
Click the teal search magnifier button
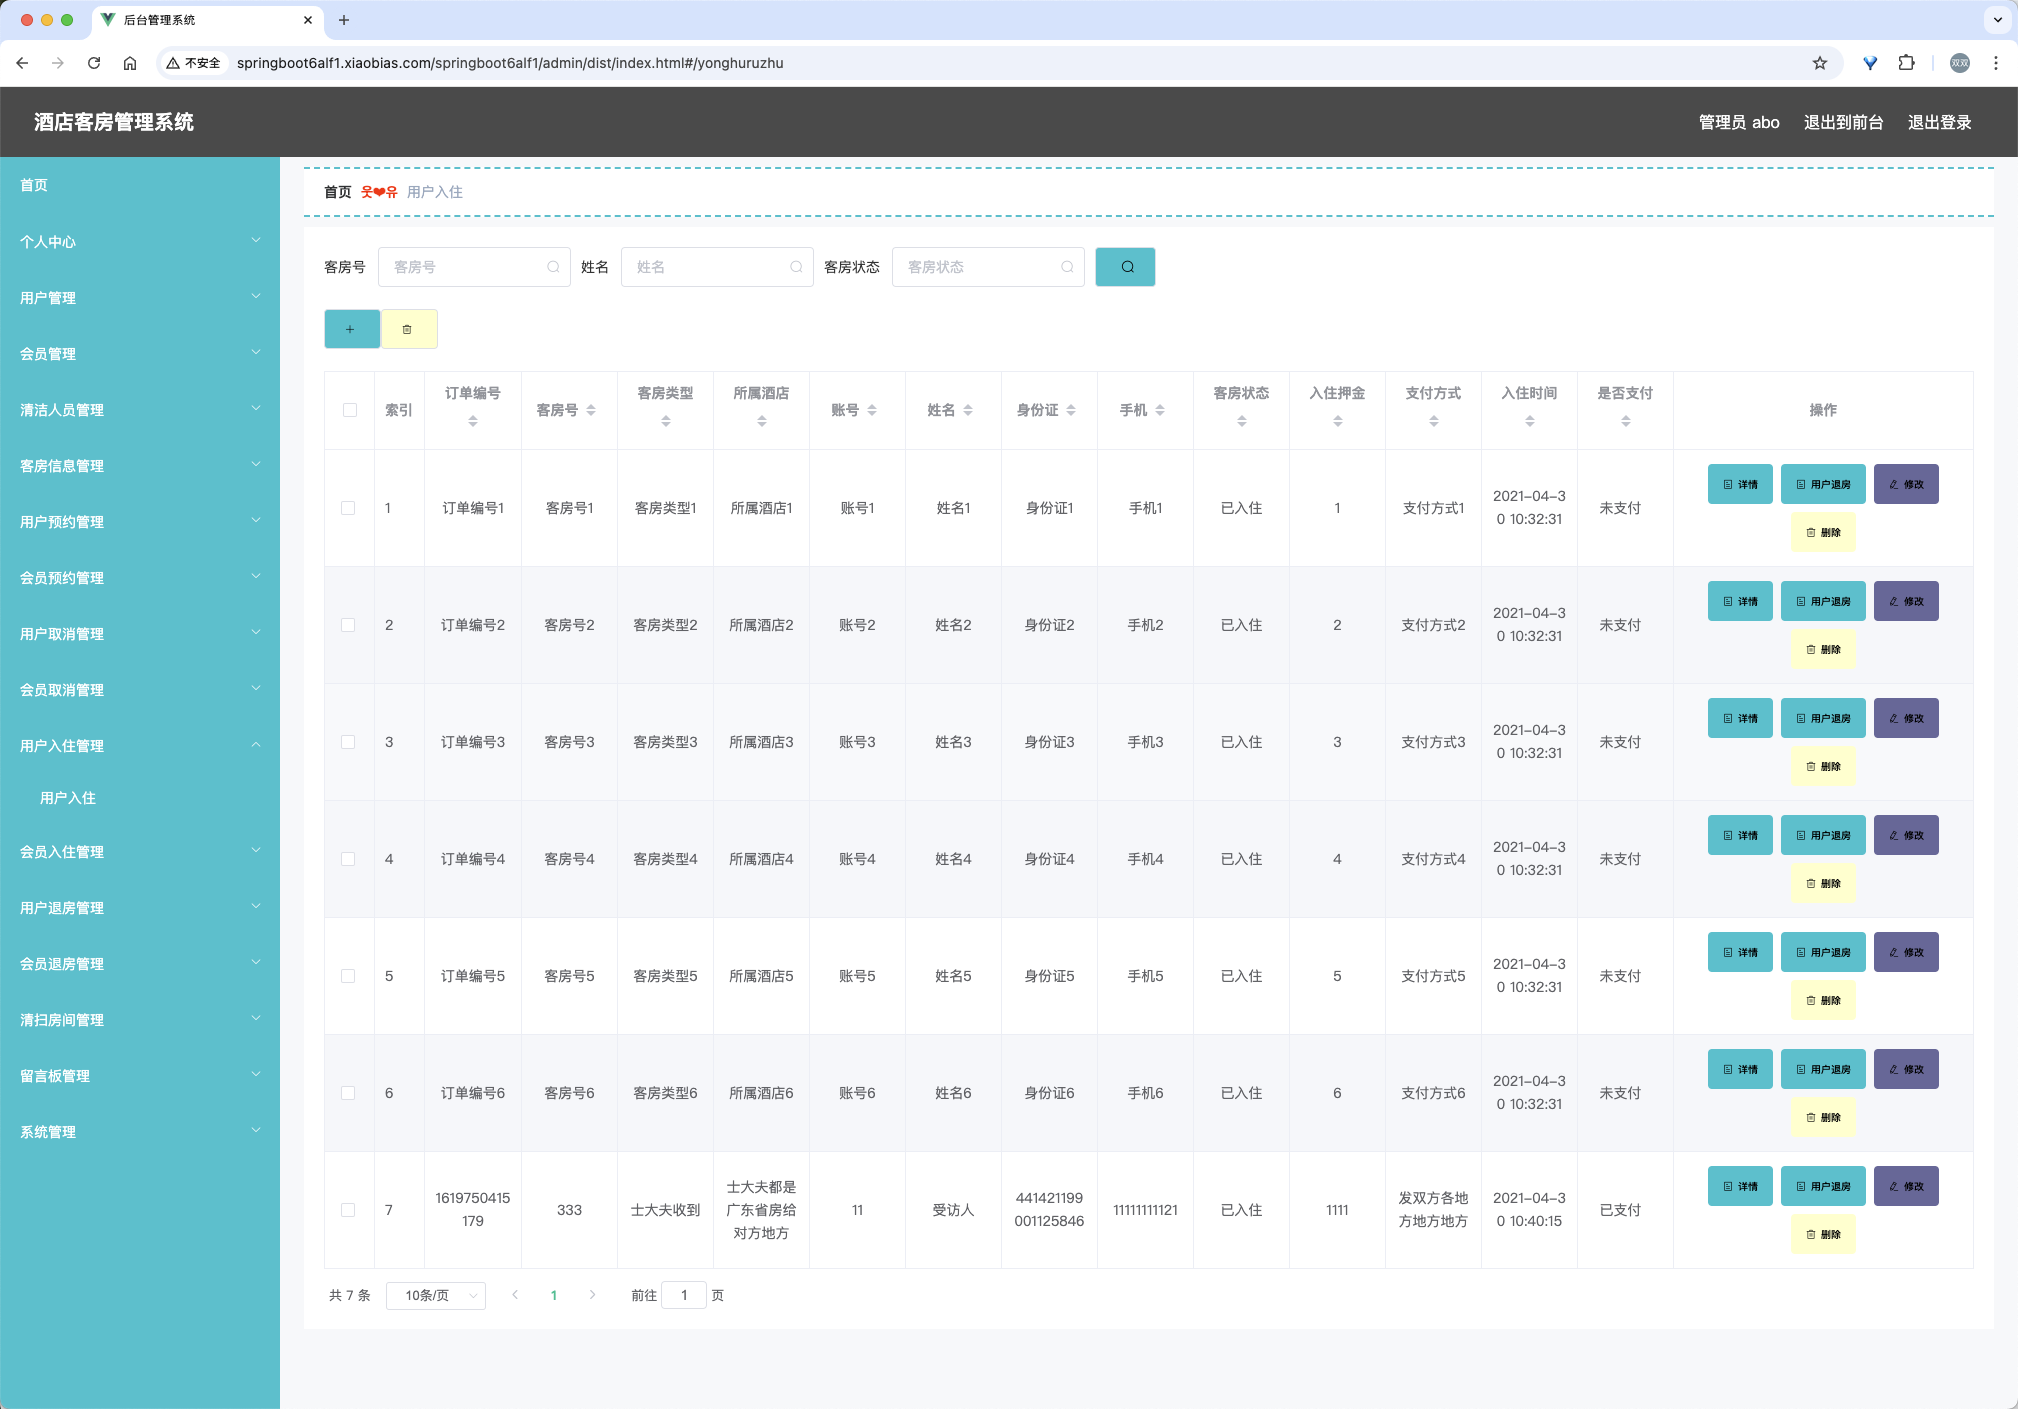pyautogui.click(x=1125, y=267)
